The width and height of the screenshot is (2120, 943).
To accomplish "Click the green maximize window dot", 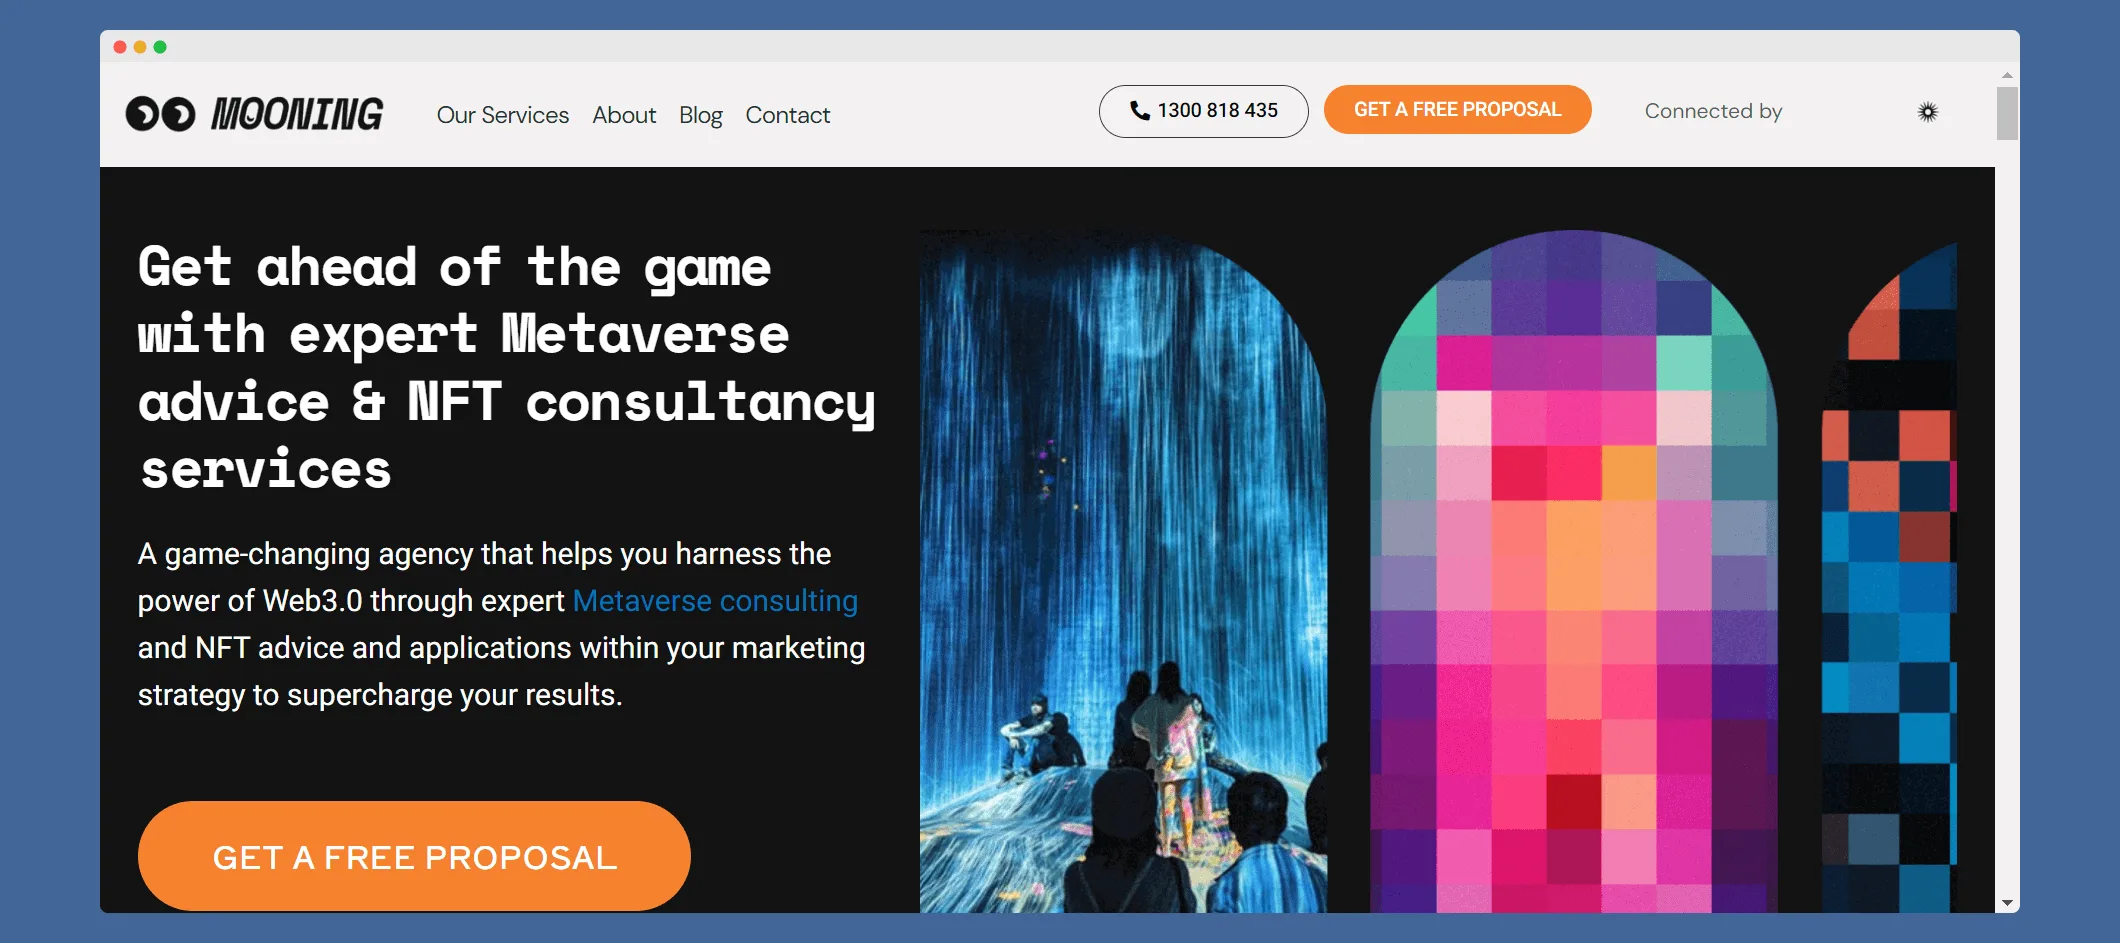I will [x=160, y=47].
